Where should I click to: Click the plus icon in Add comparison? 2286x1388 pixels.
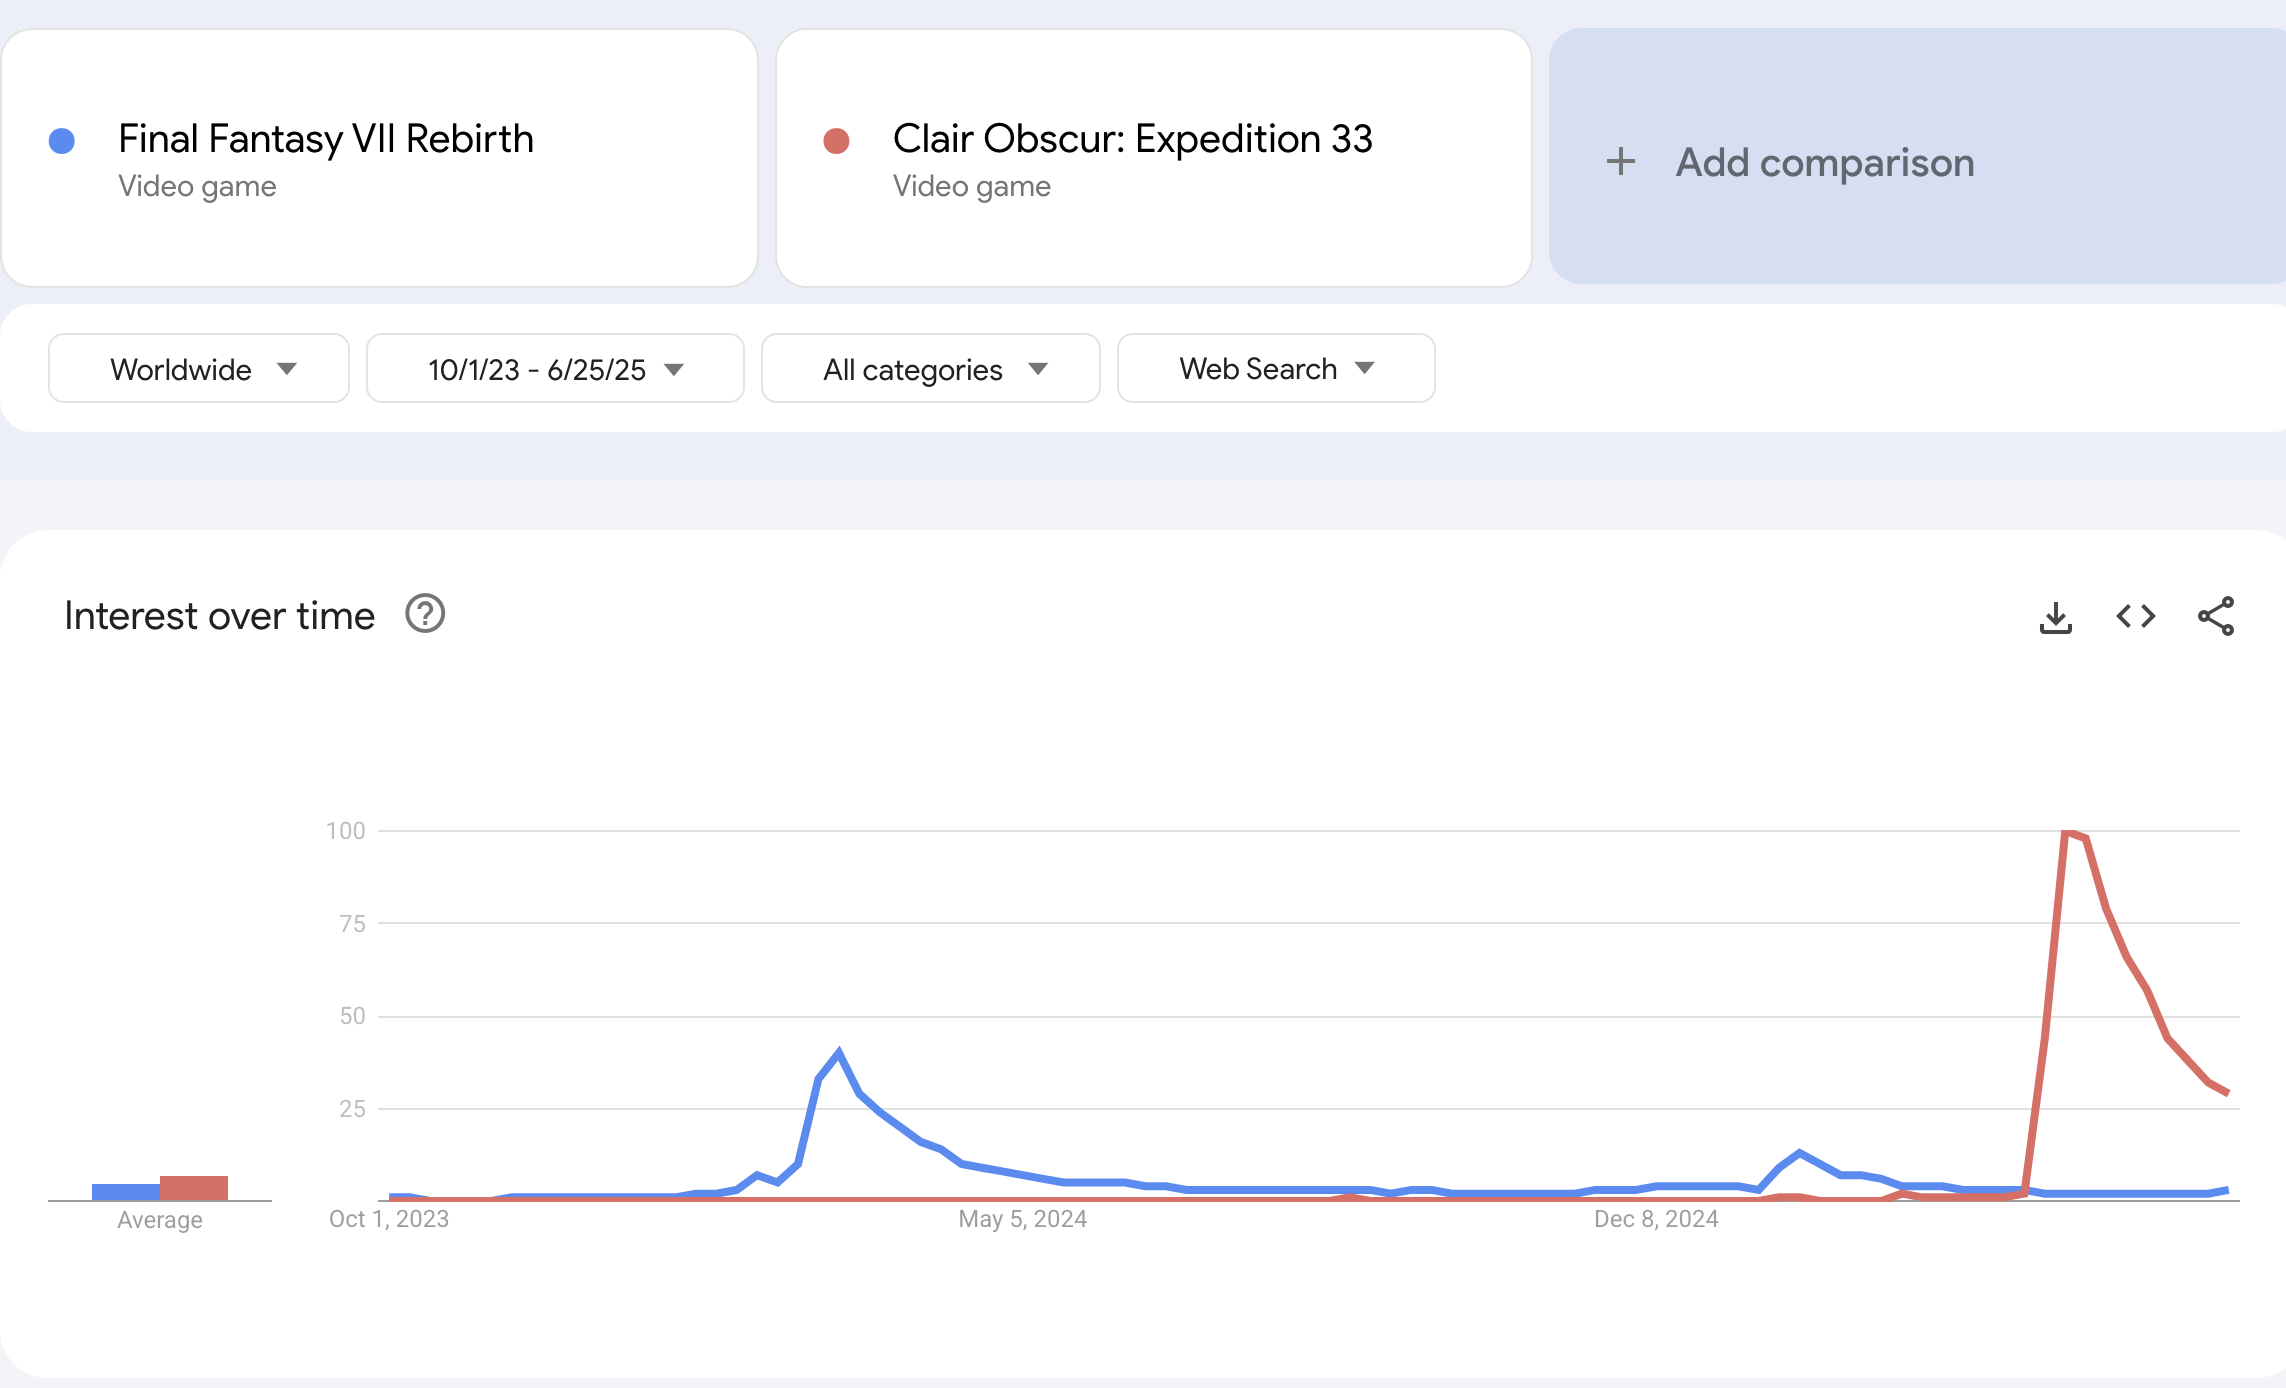coord(1620,161)
